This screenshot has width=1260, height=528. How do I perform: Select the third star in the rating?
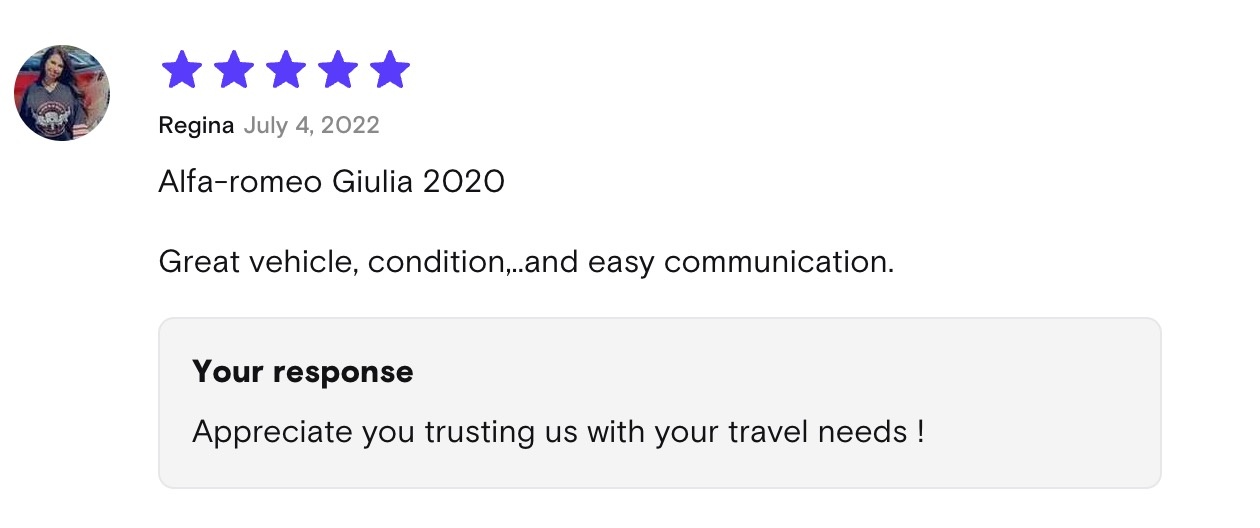point(286,71)
